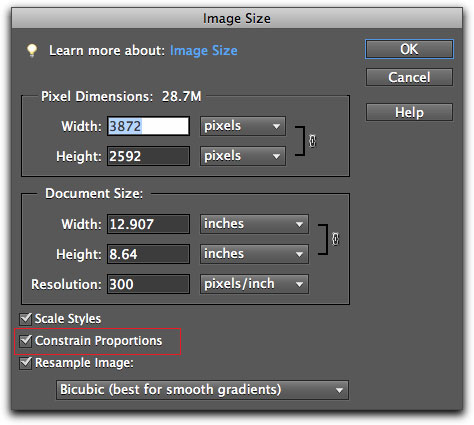Image resolution: width=474 pixels, height=425 pixels.
Task: Open the pixel Width units dropdown
Action: tap(243, 126)
